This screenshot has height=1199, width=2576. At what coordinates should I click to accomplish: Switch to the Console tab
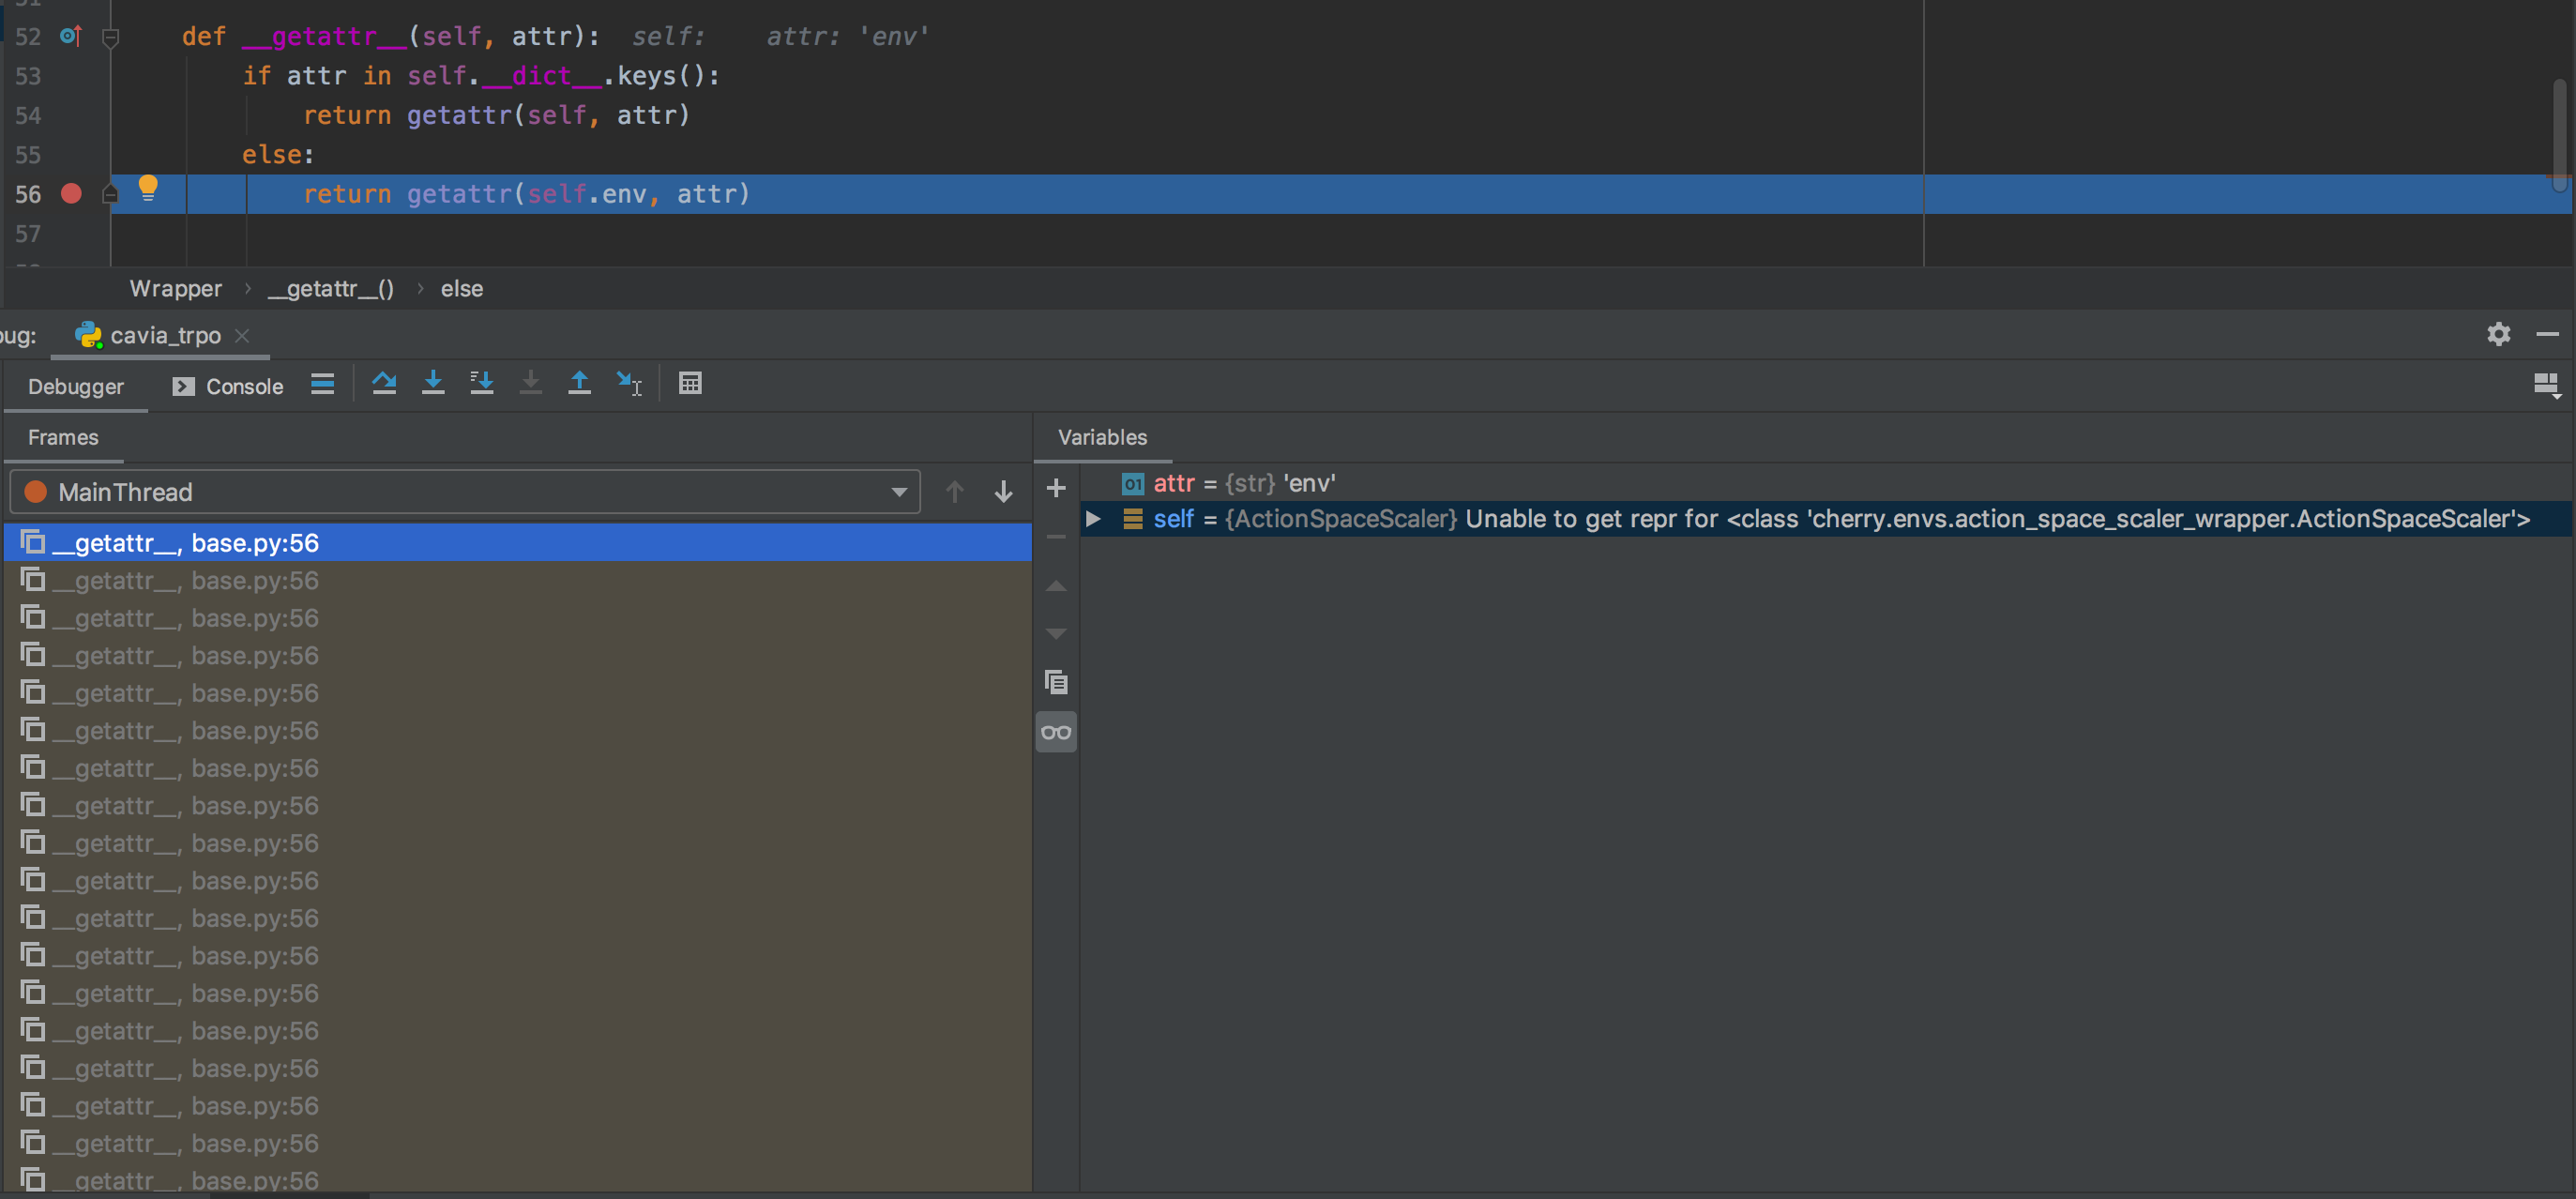[x=244, y=386]
